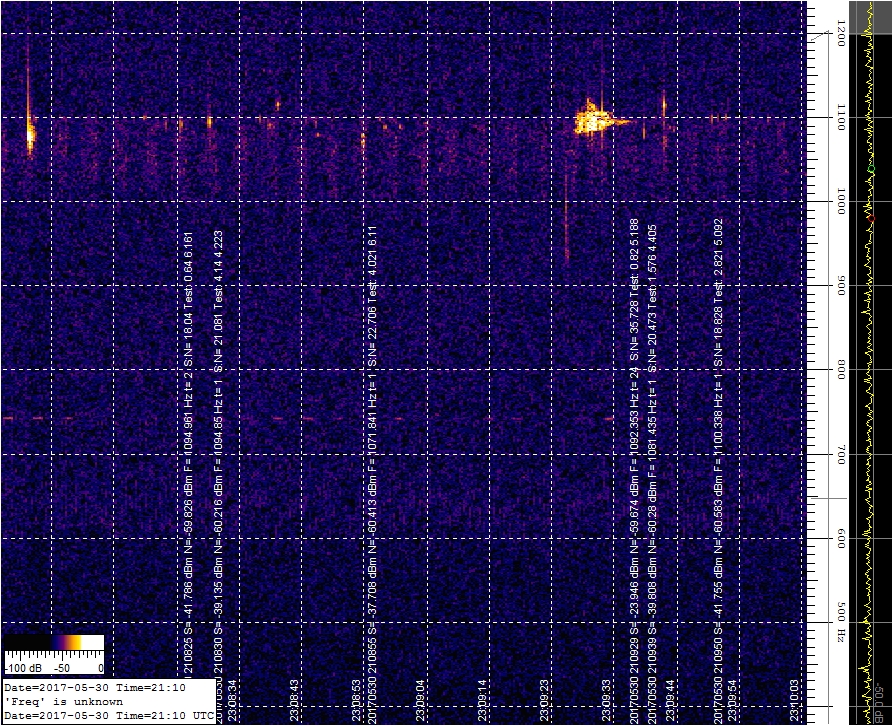Image resolution: width=893 pixels, height=726 pixels.
Task: Click the -50.0 dB amplitude label
Action: pos(879,702)
